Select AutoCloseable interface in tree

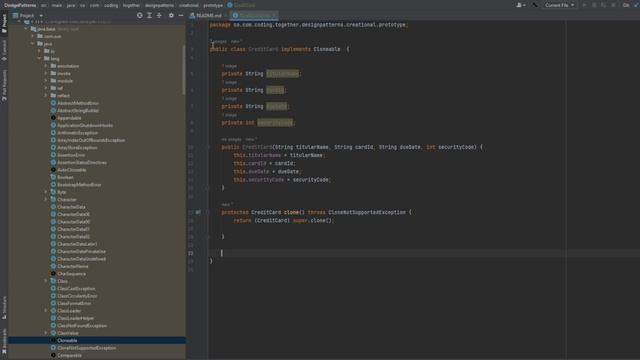pos(71,170)
